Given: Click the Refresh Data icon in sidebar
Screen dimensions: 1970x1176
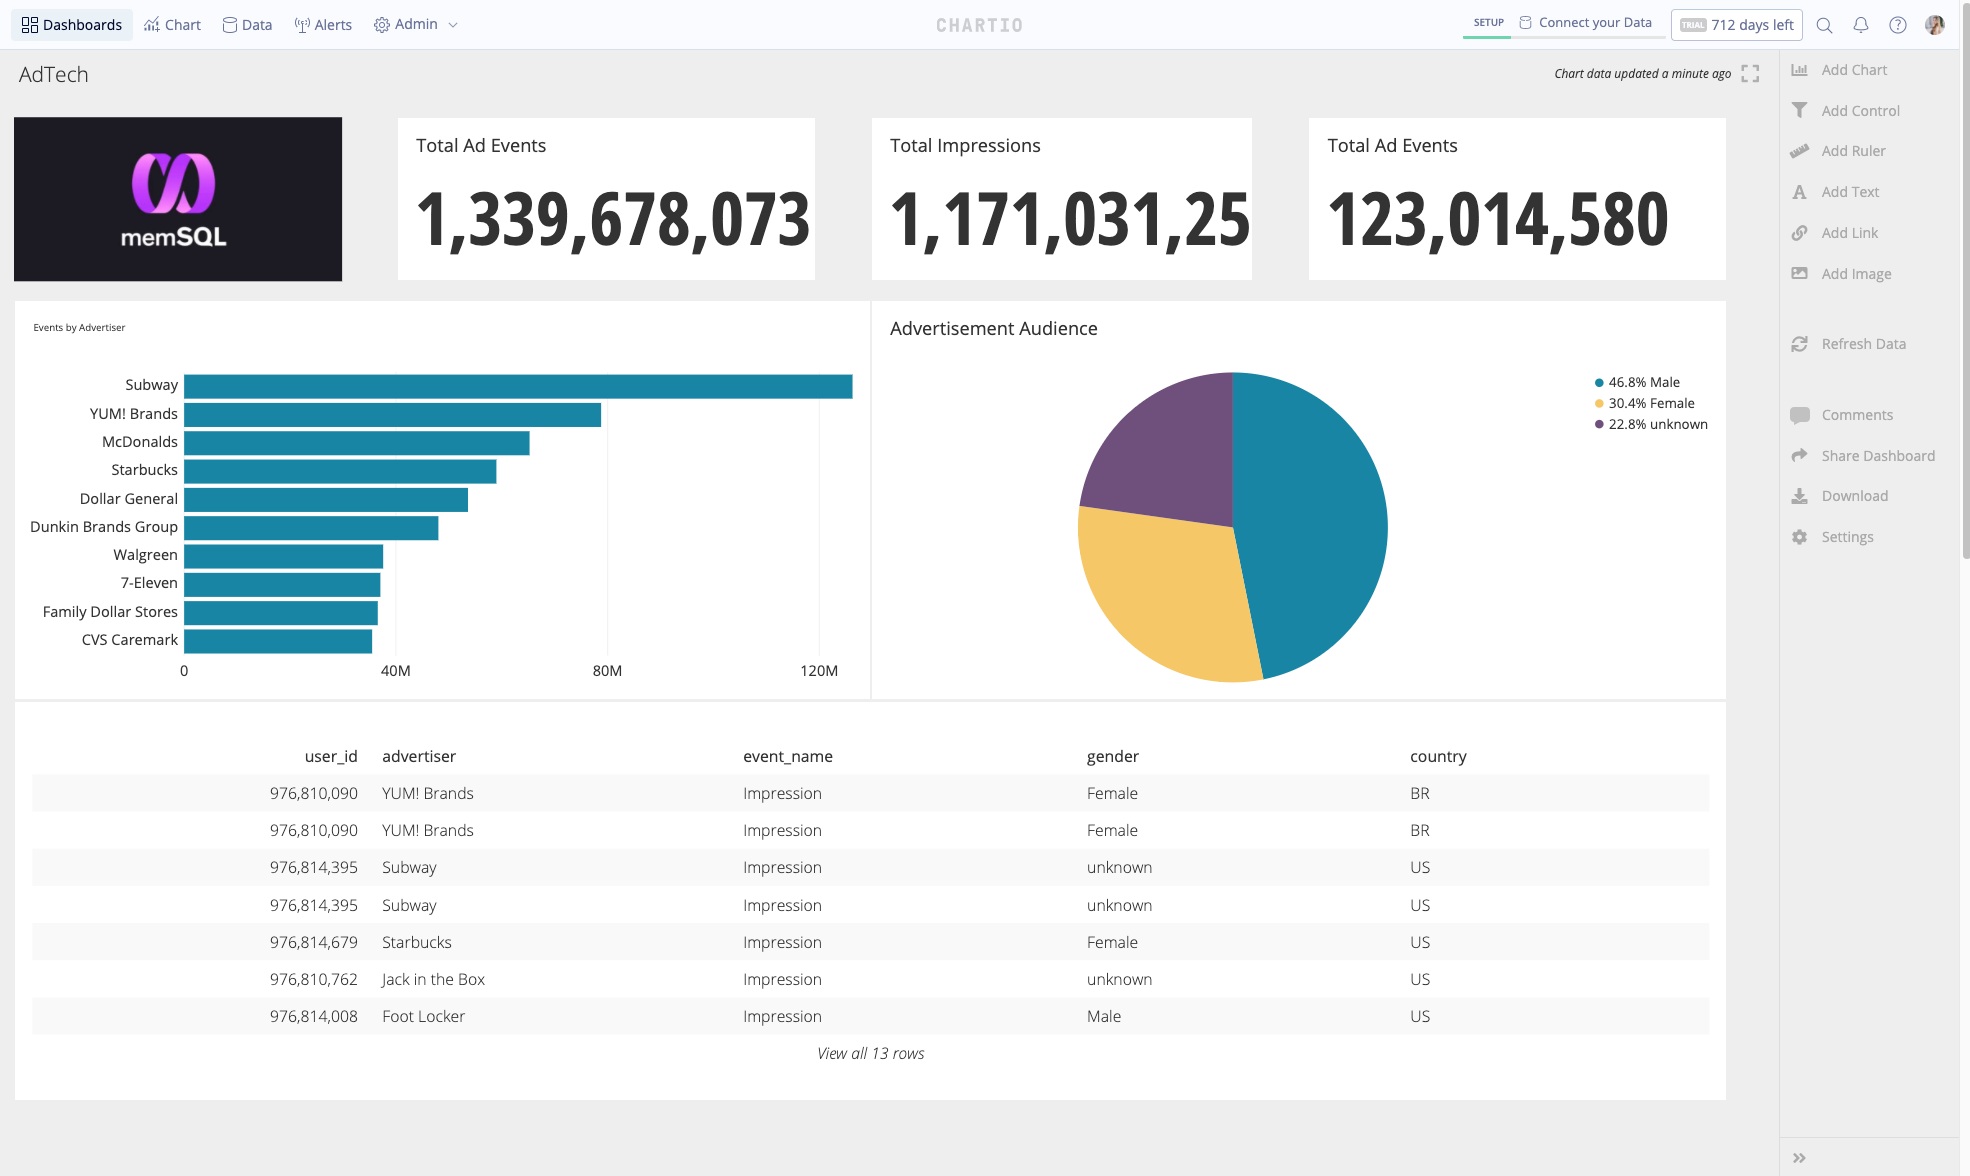Looking at the screenshot, I should (x=1799, y=343).
